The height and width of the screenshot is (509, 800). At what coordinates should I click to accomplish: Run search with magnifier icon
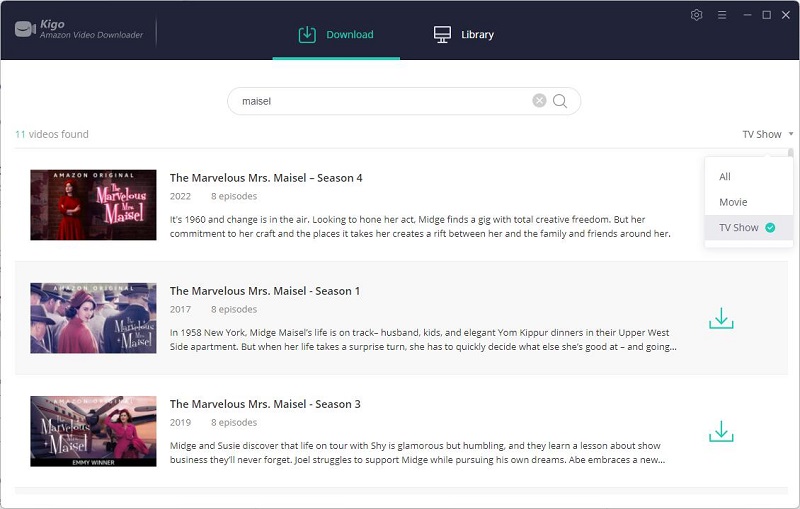pyautogui.click(x=560, y=101)
